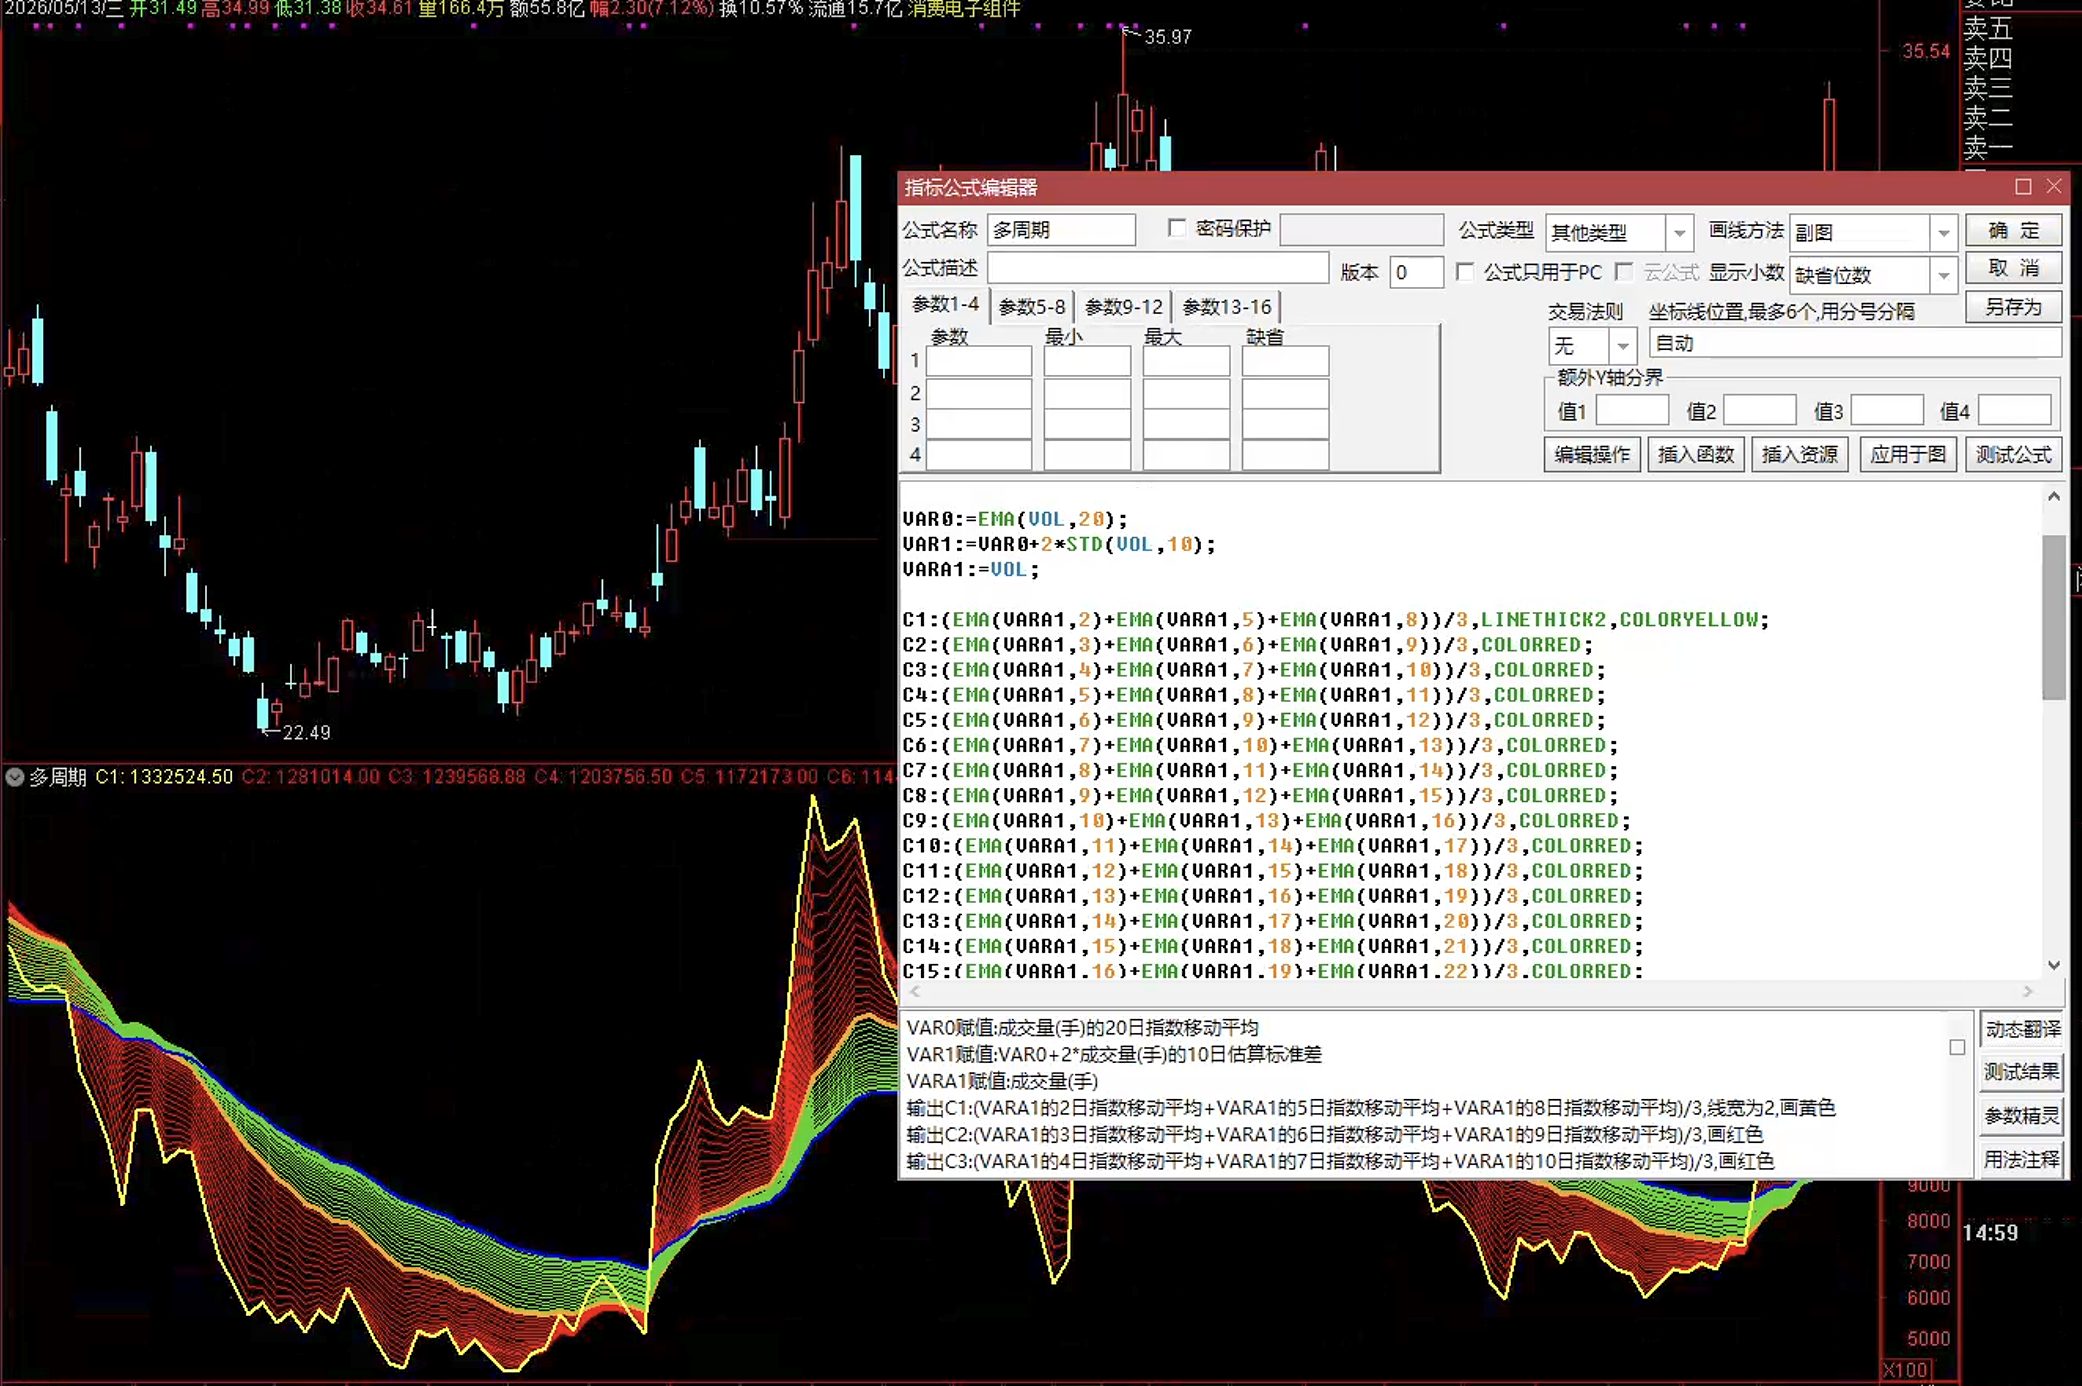This screenshot has height=1386, width=2082.
Task: Close the 指标公式编辑器 window
Action: click(2054, 187)
